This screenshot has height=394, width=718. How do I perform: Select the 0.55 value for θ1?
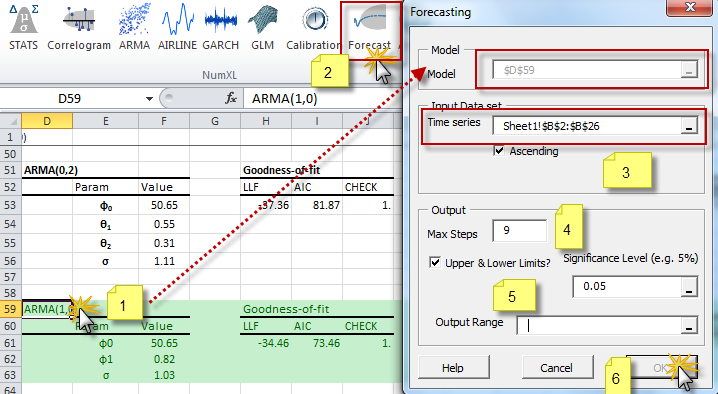tap(164, 224)
